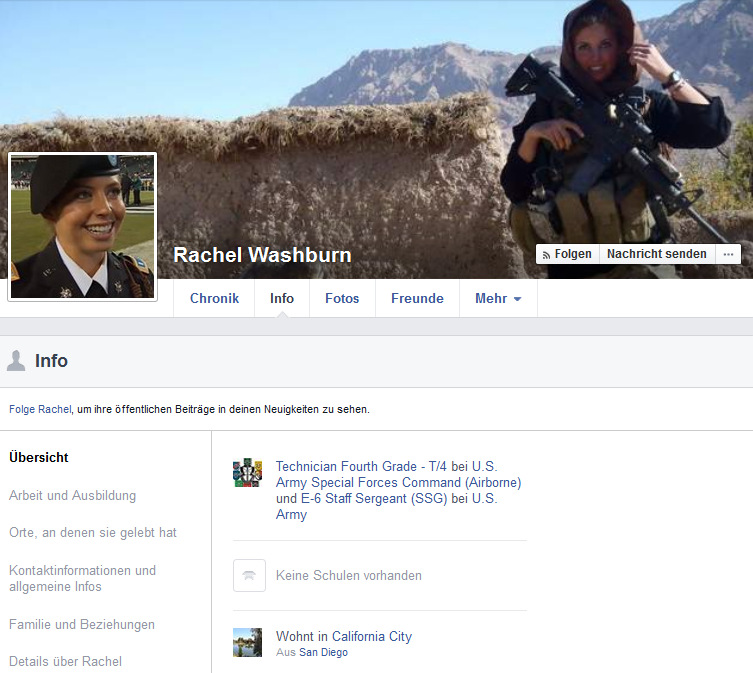Click the person icon beside Info heading

(x=16, y=361)
